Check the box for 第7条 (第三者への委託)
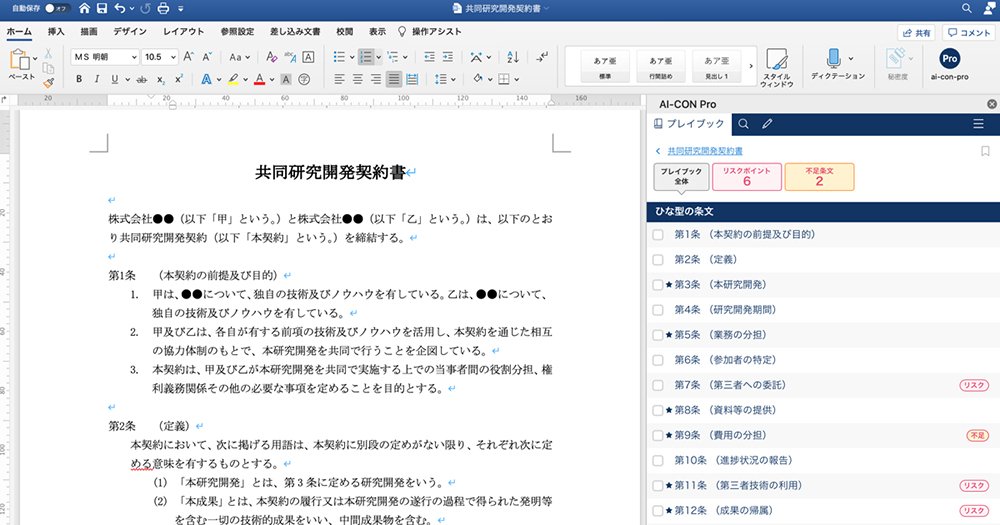This screenshot has width=1000, height=525. point(658,385)
